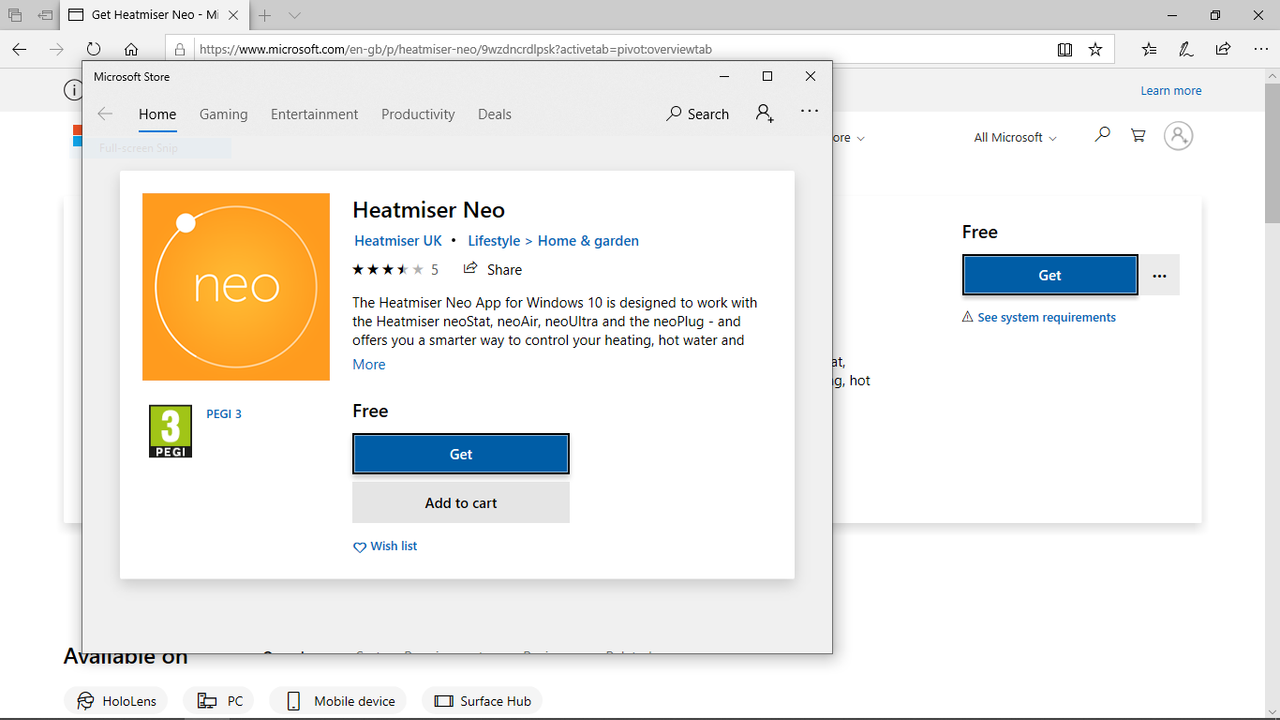Open Store's three-dot more menu
This screenshot has height=720, width=1280.
pos(810,113)
